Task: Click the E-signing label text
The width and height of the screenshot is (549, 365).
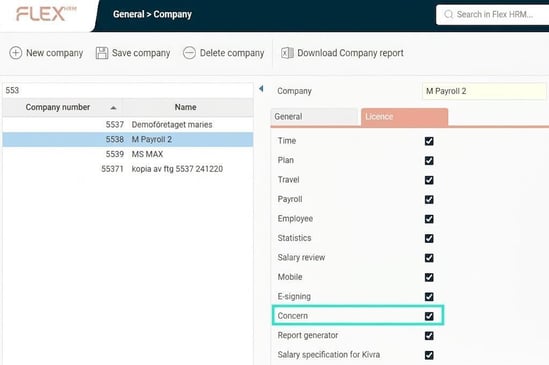Action: tap(294, 297)
